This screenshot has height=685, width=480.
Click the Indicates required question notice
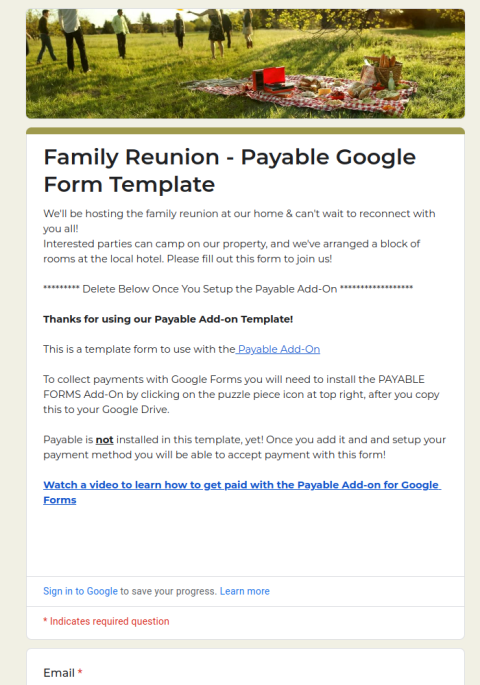click(106, 621)
